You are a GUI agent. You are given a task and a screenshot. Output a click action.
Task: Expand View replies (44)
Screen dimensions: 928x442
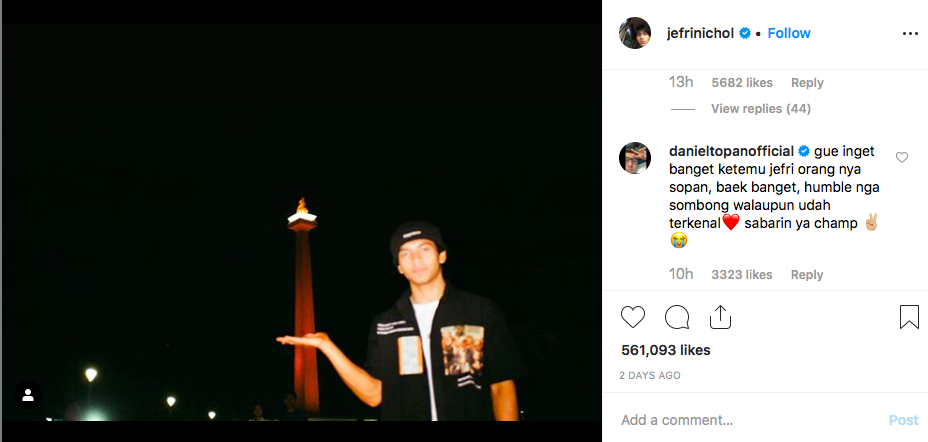pyautogui.click(x=760, y=108)
